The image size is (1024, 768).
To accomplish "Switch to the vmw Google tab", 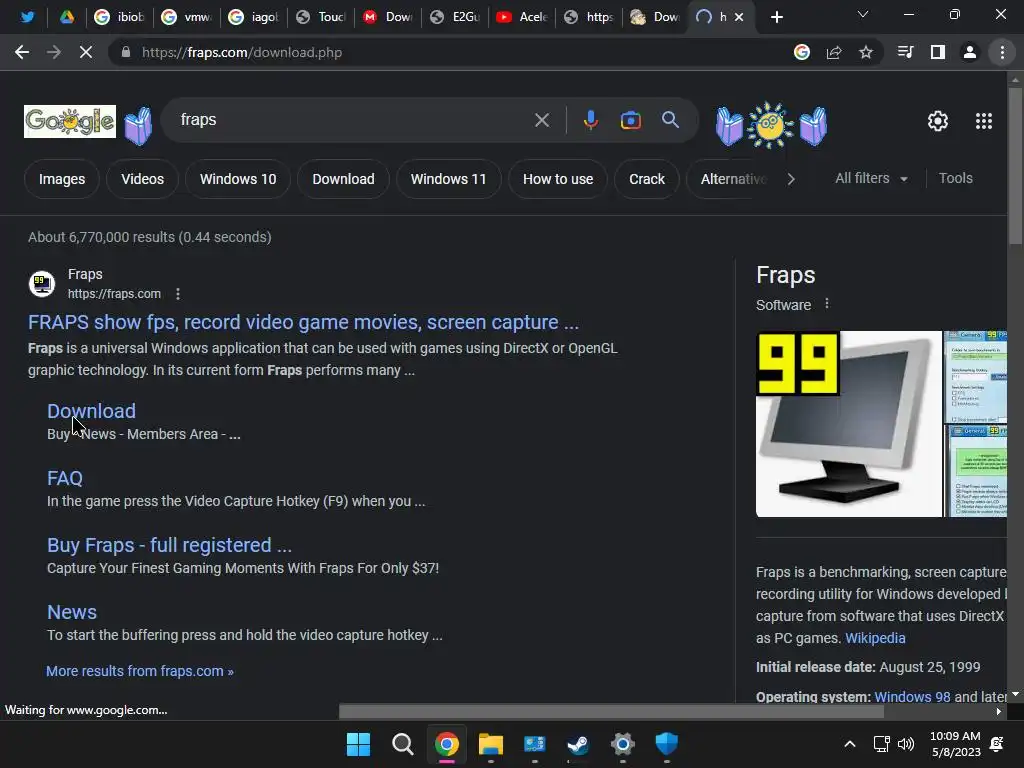I will coord(186,17).
